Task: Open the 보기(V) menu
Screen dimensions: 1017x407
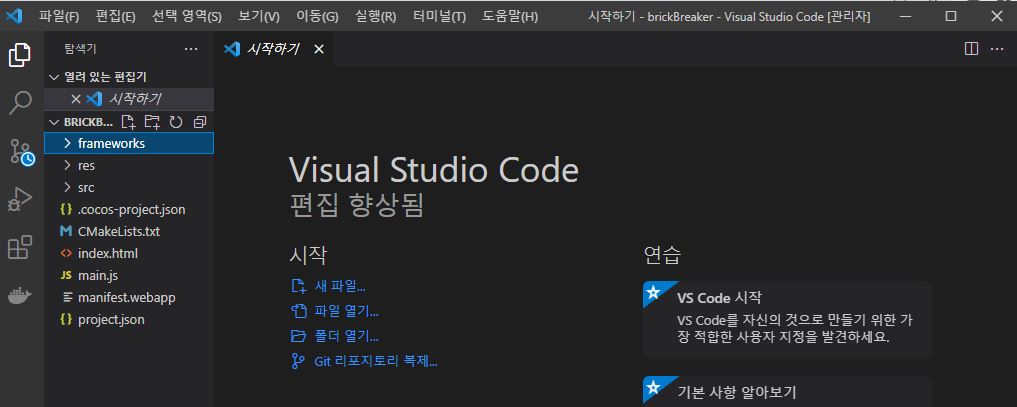Action: (x=259, y=16)
